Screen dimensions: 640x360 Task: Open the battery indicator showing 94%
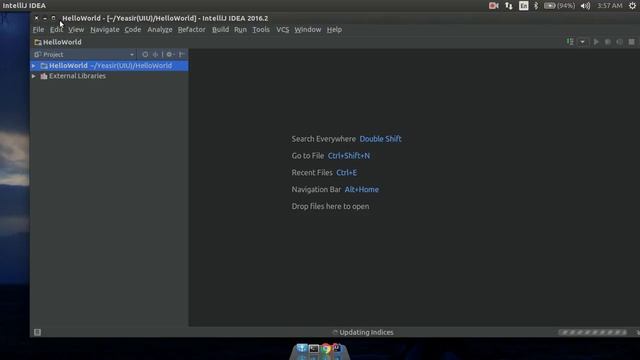coord(560,6)
